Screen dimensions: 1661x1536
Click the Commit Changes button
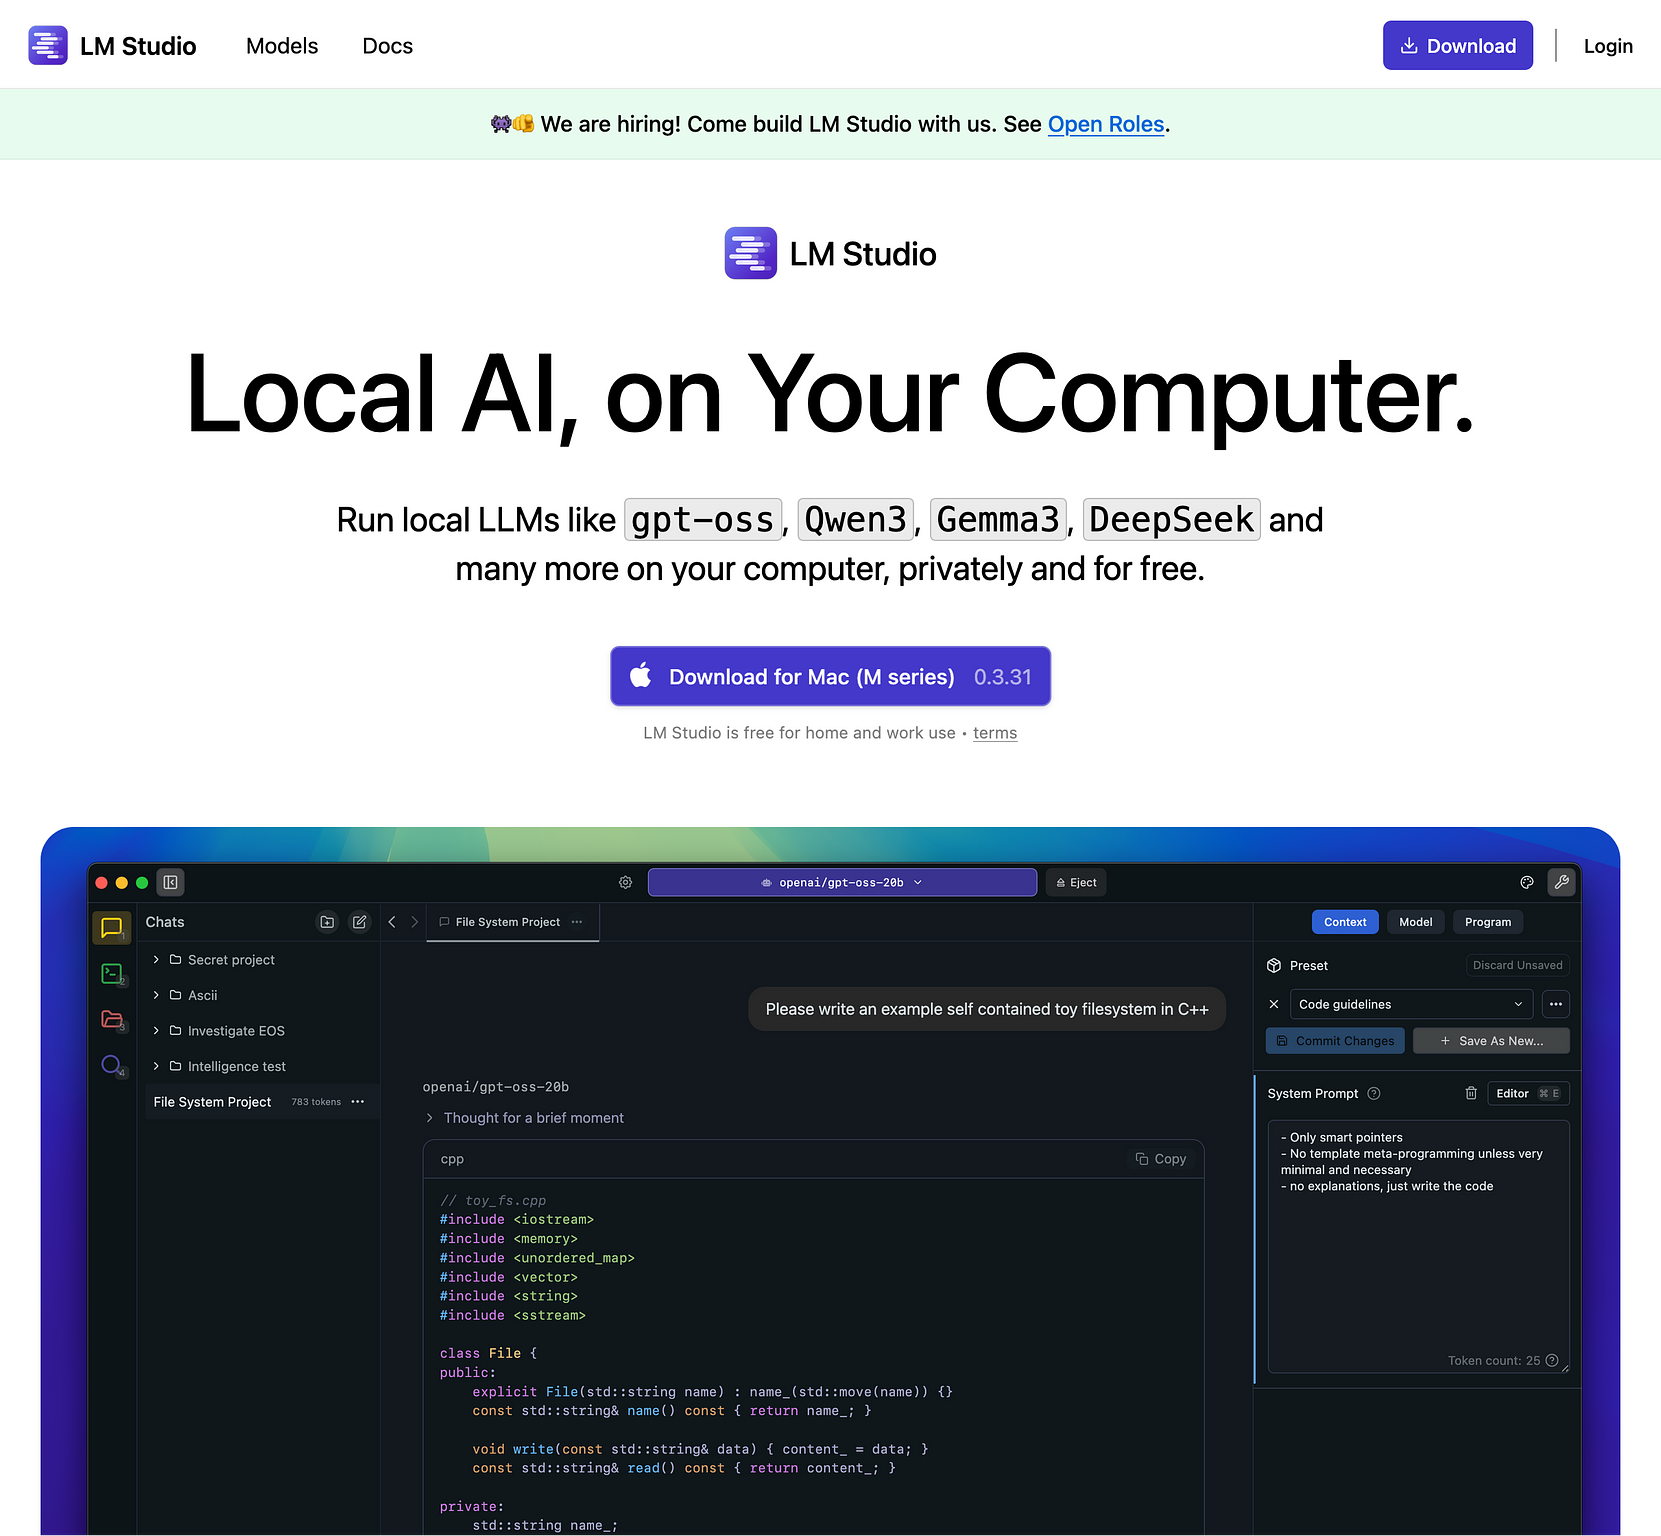[x=1334, y=1040]
